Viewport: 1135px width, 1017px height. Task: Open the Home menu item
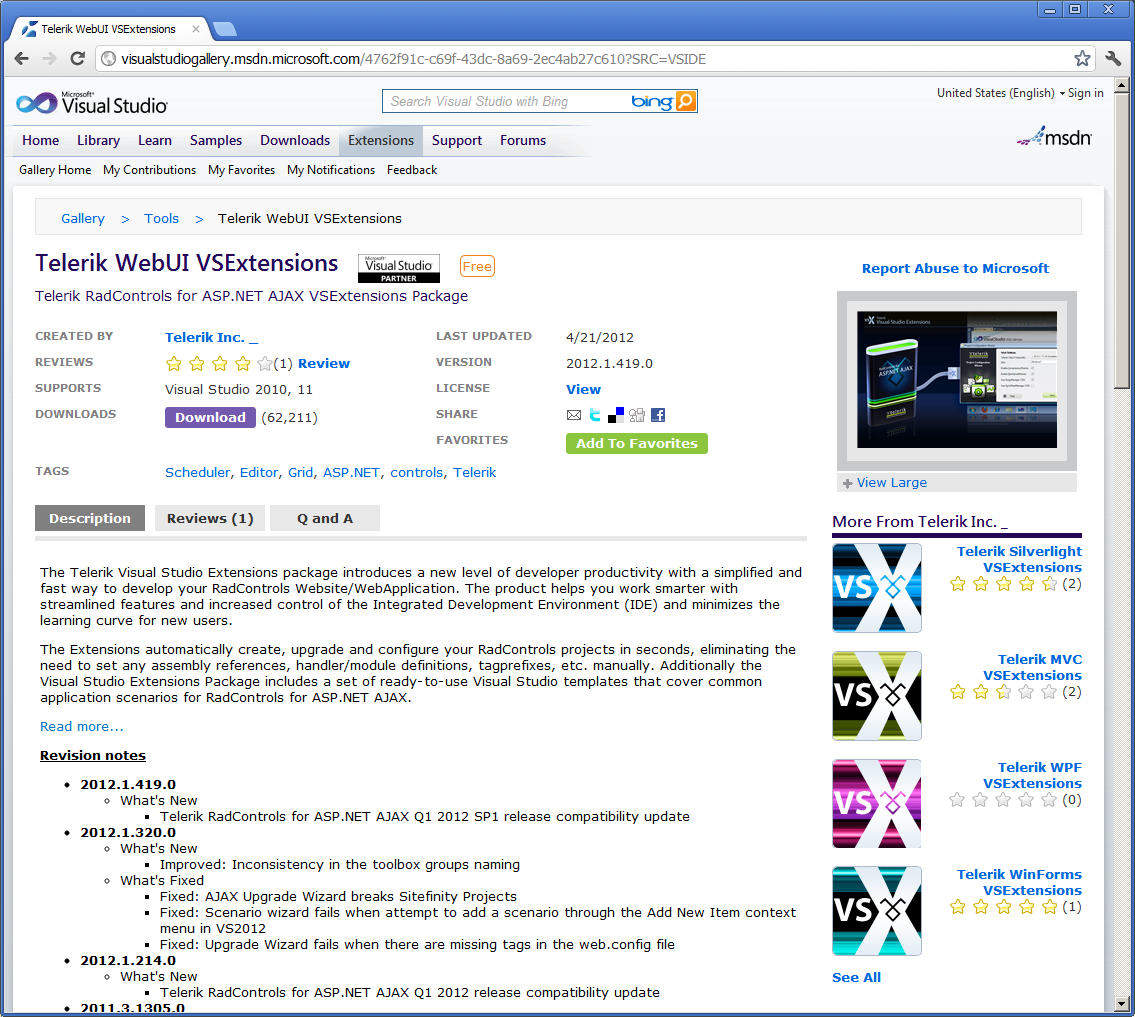(x=41, y=140)
